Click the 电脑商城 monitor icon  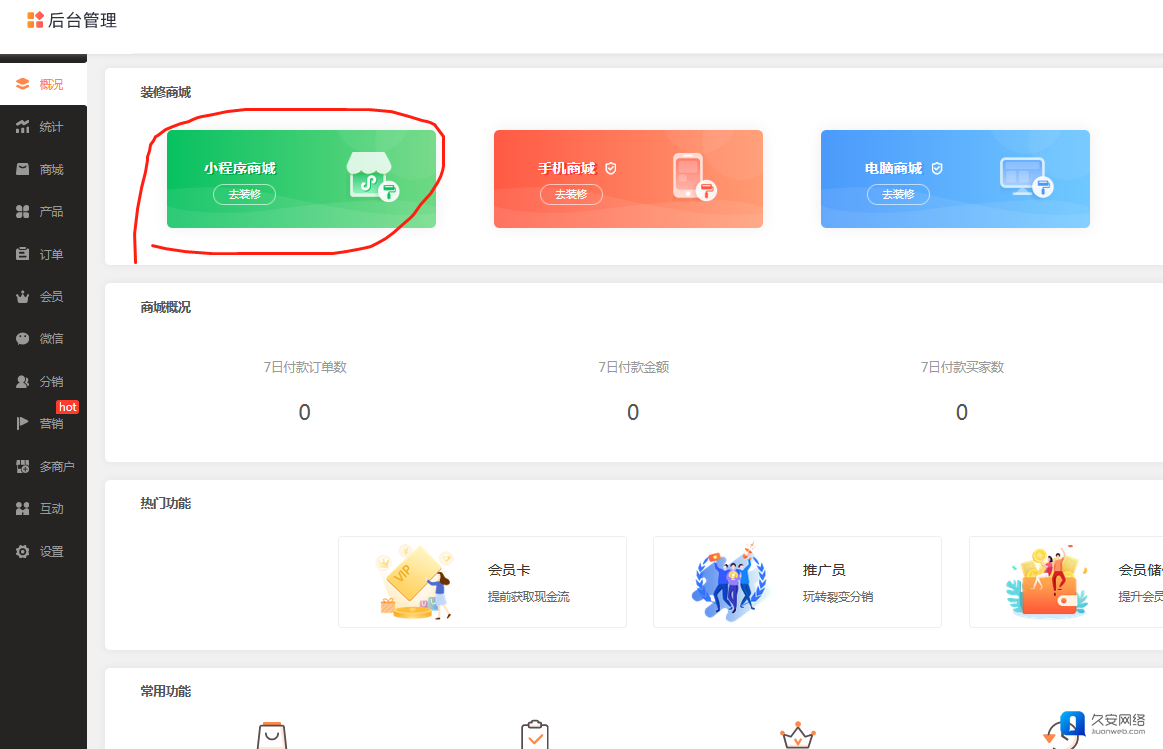click(1026, 176)
